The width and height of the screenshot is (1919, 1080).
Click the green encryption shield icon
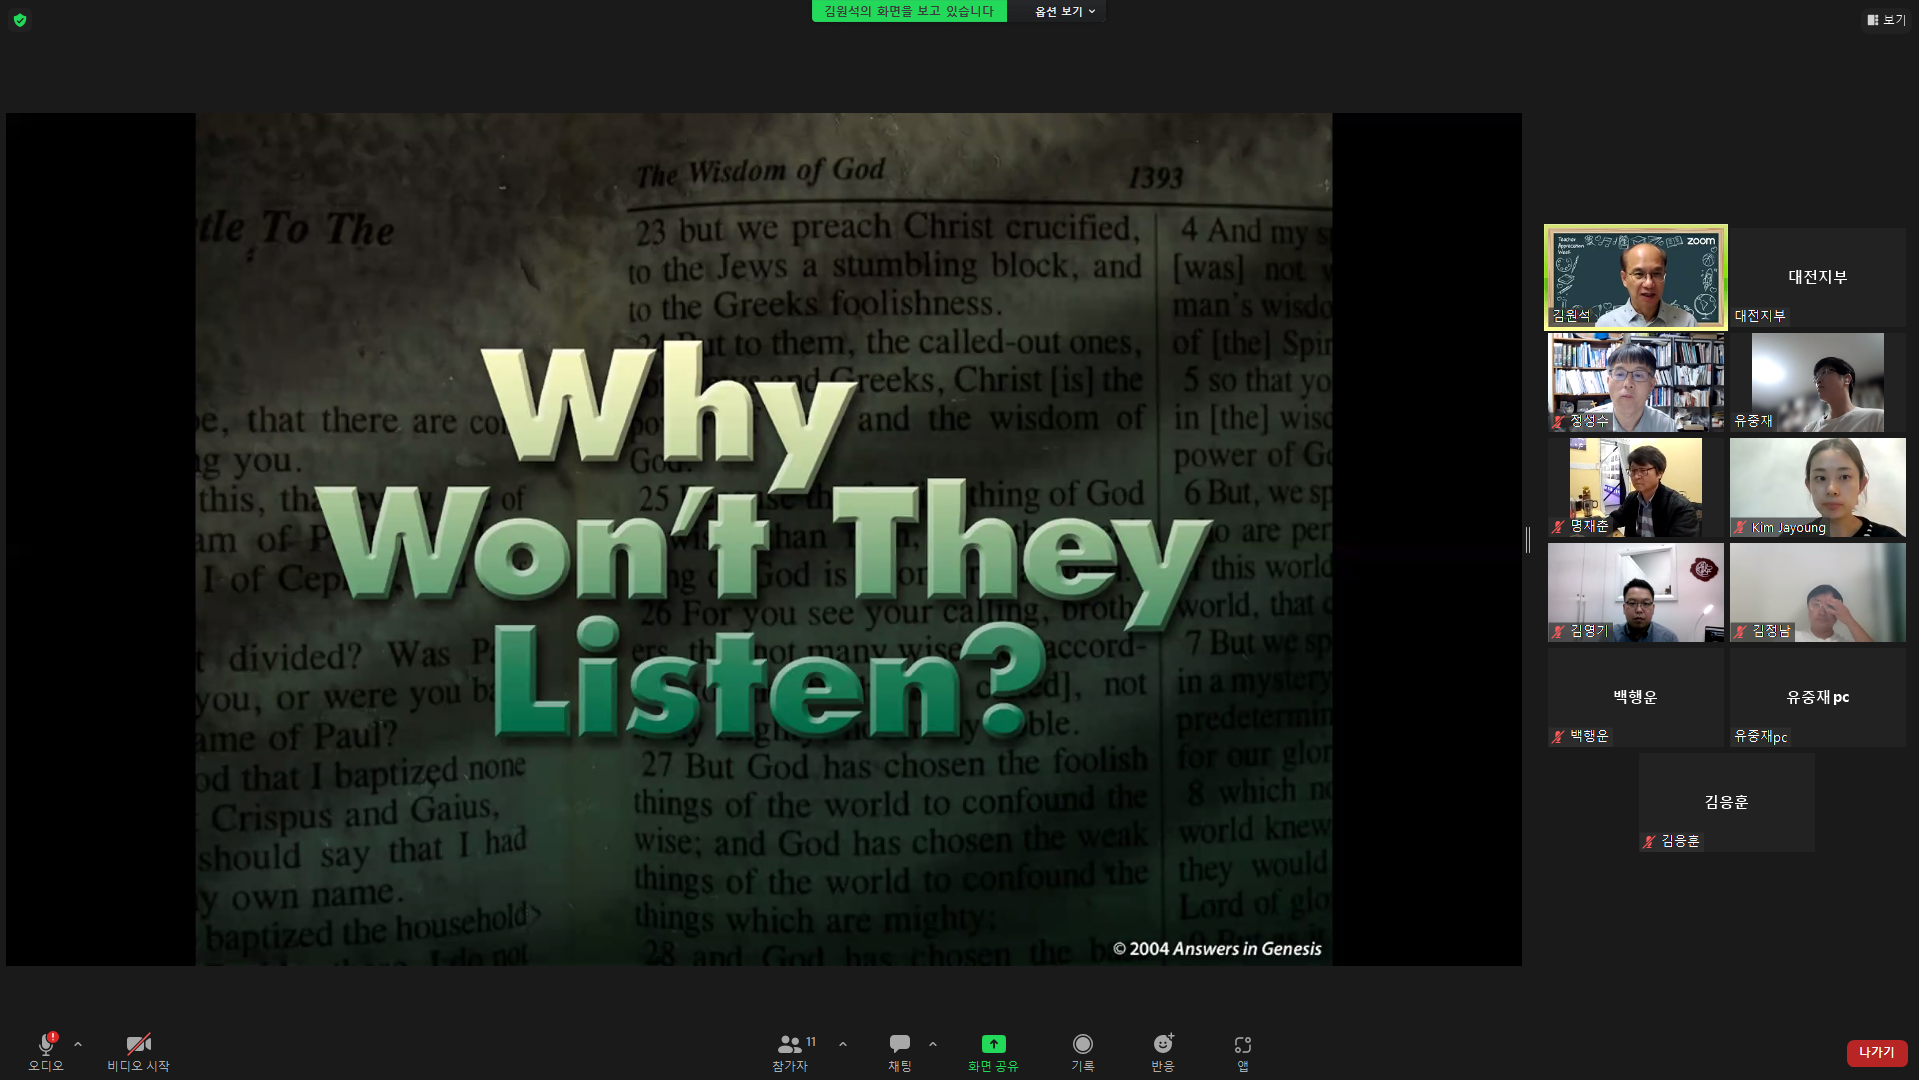tap(20, 20)
